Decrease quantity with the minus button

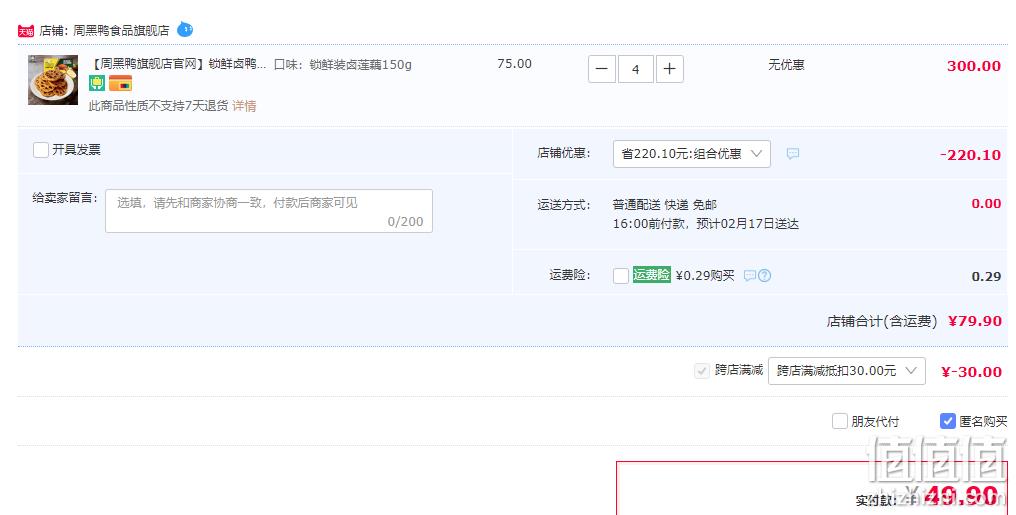click(x=601, y=69)
